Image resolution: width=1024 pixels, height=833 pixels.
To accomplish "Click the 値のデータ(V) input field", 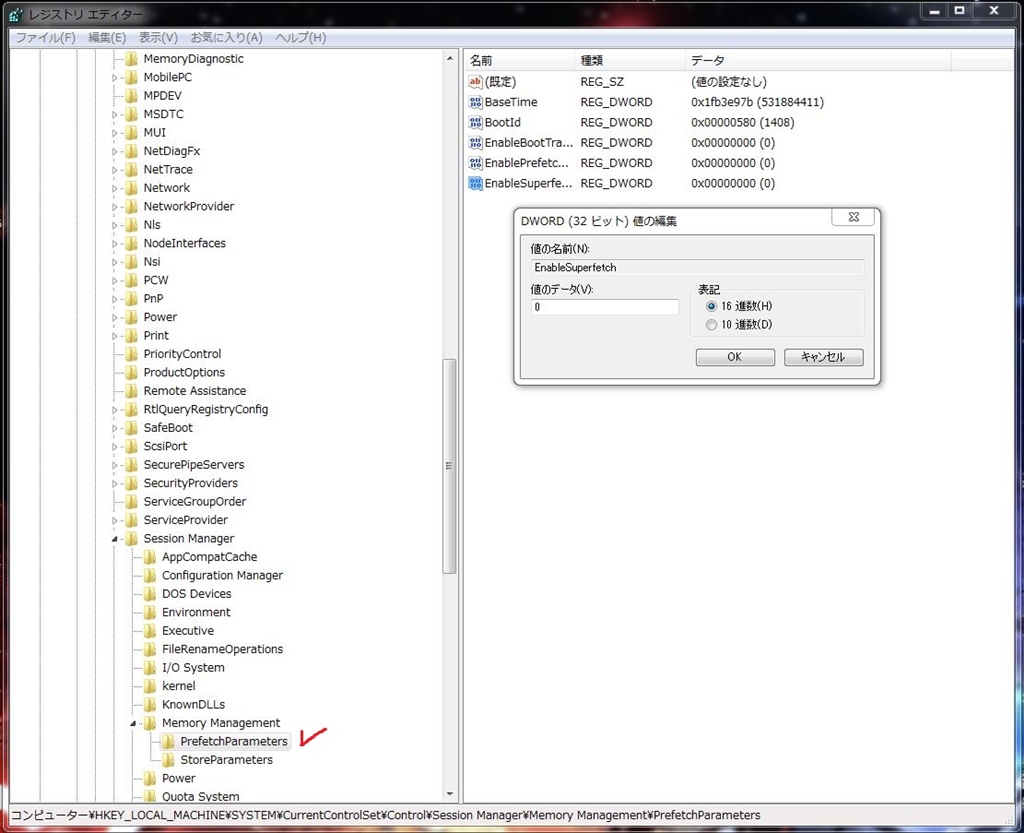I will coord(605,307).
